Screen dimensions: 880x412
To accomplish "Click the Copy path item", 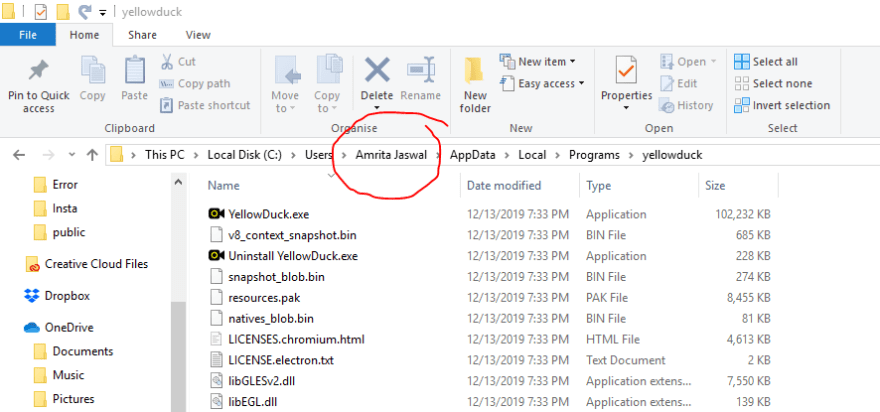I will point(195,84).
